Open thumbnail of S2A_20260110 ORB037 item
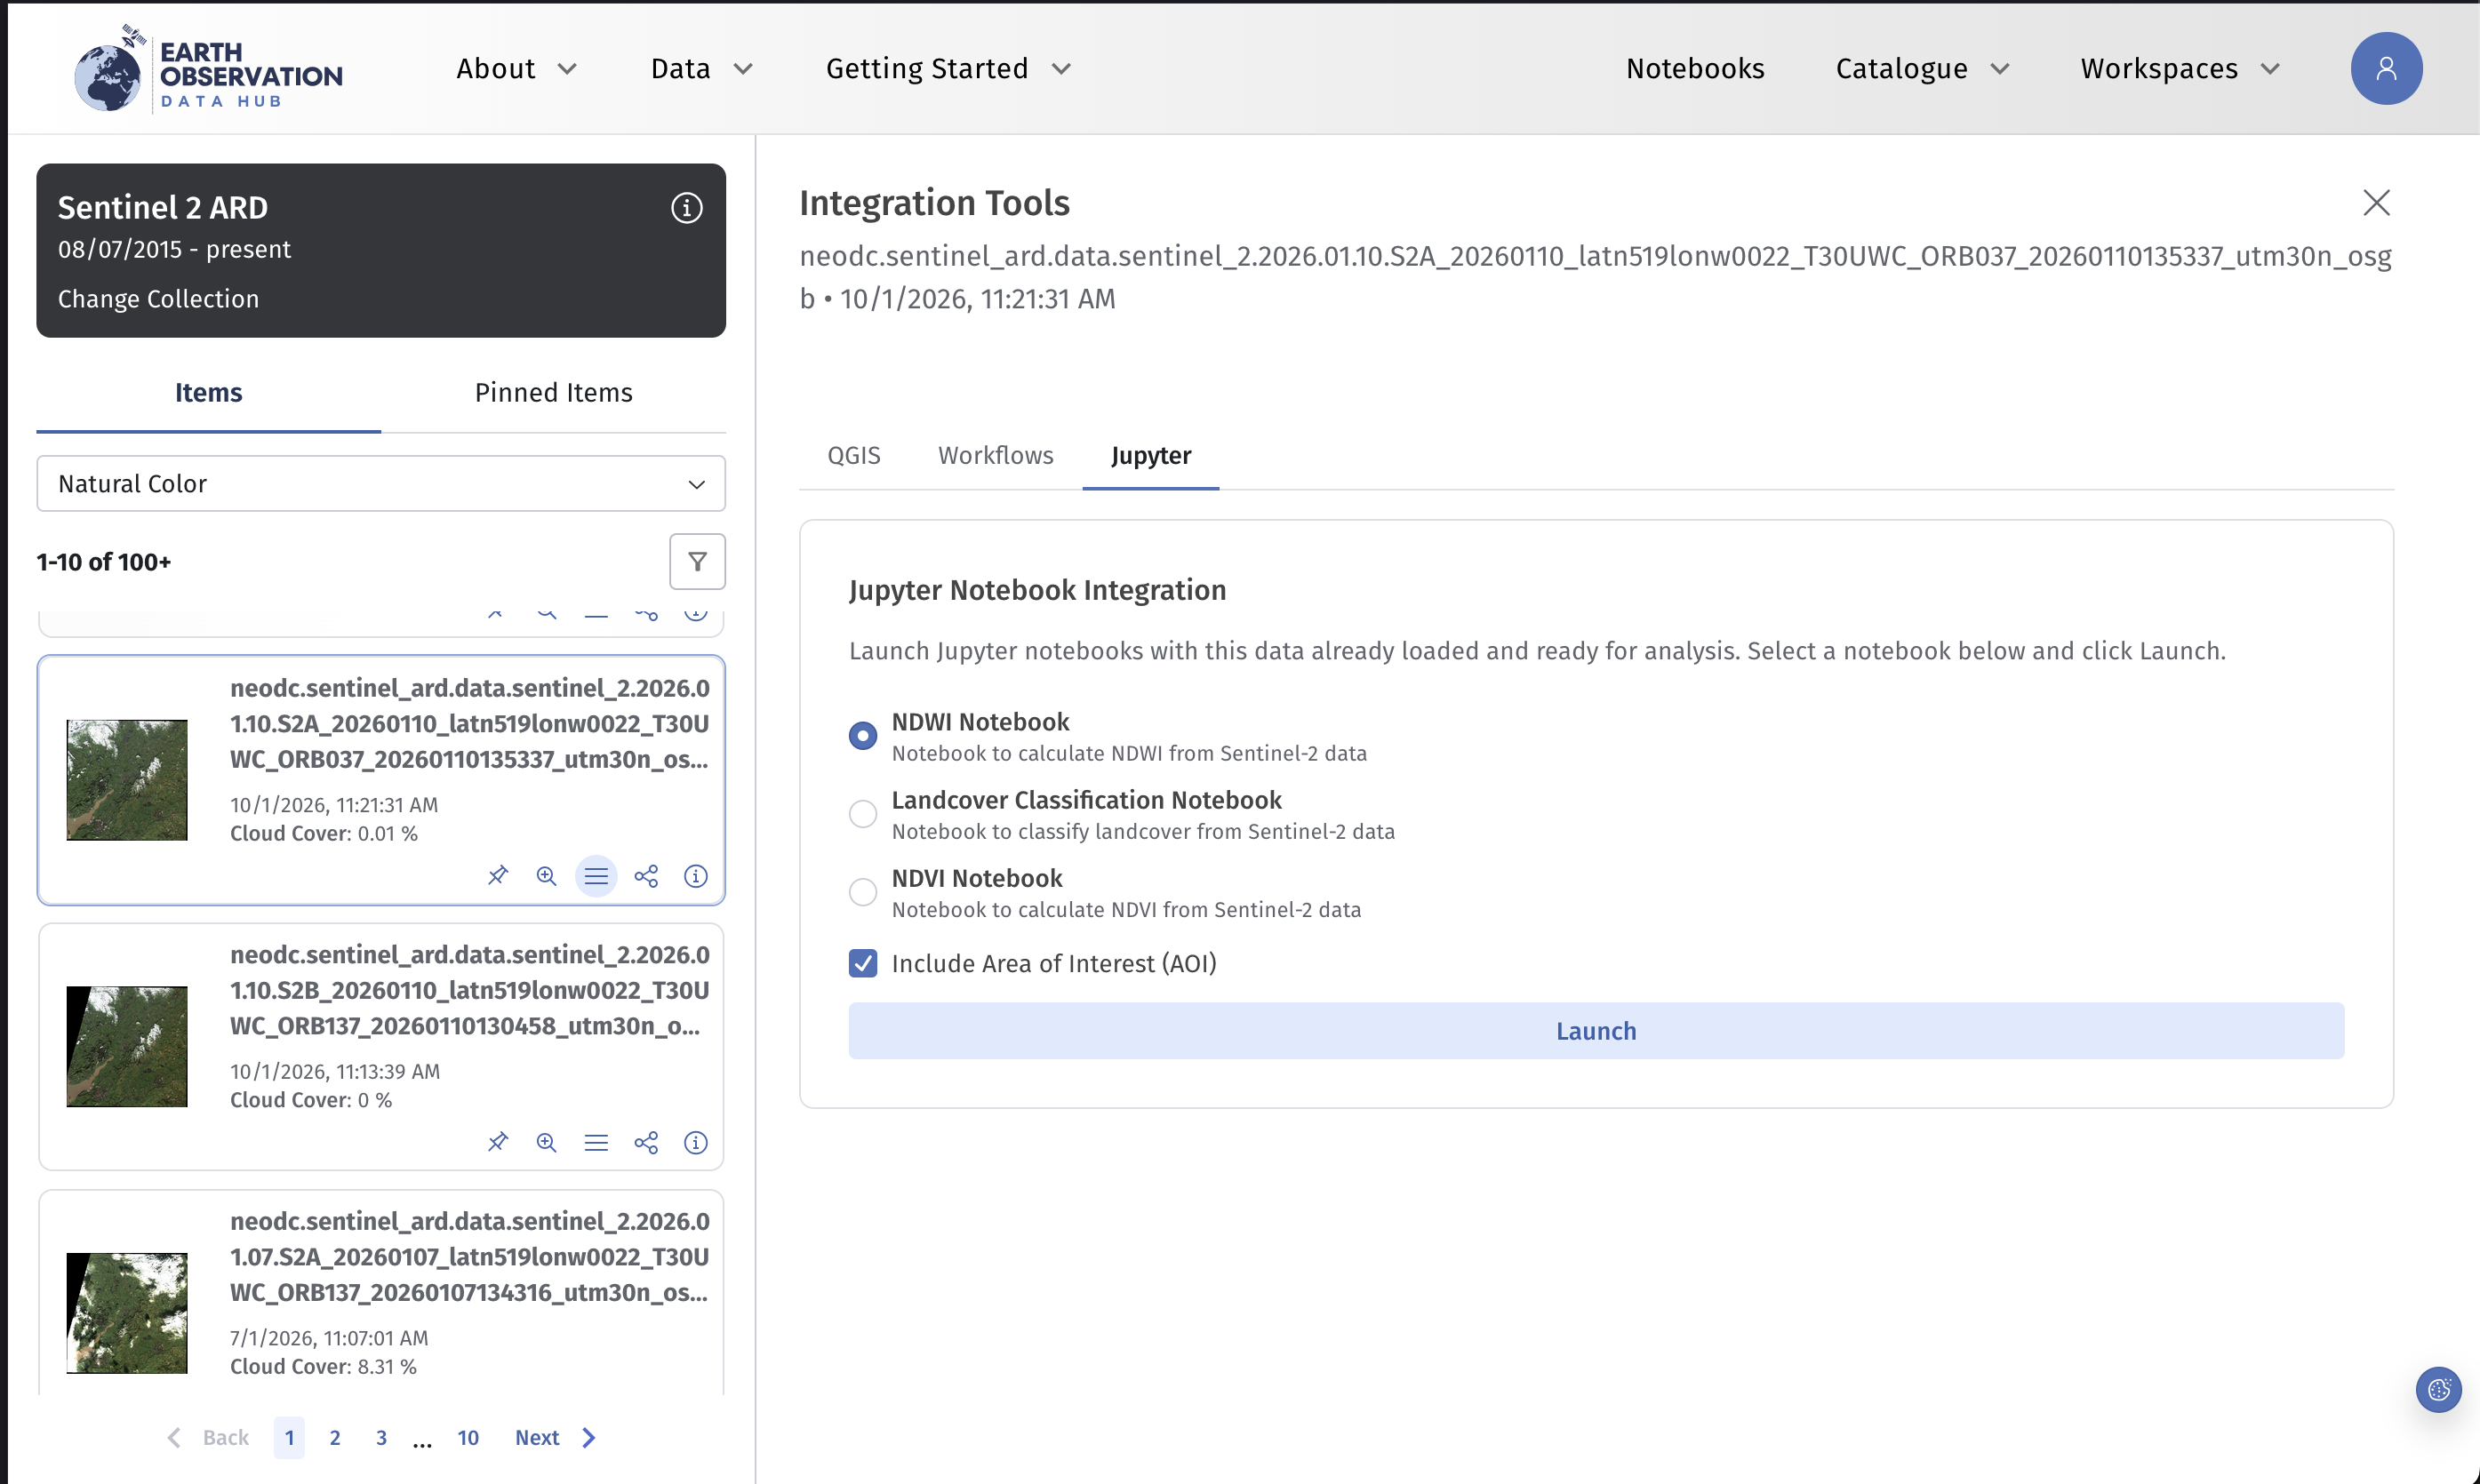 tap(127, 780)
